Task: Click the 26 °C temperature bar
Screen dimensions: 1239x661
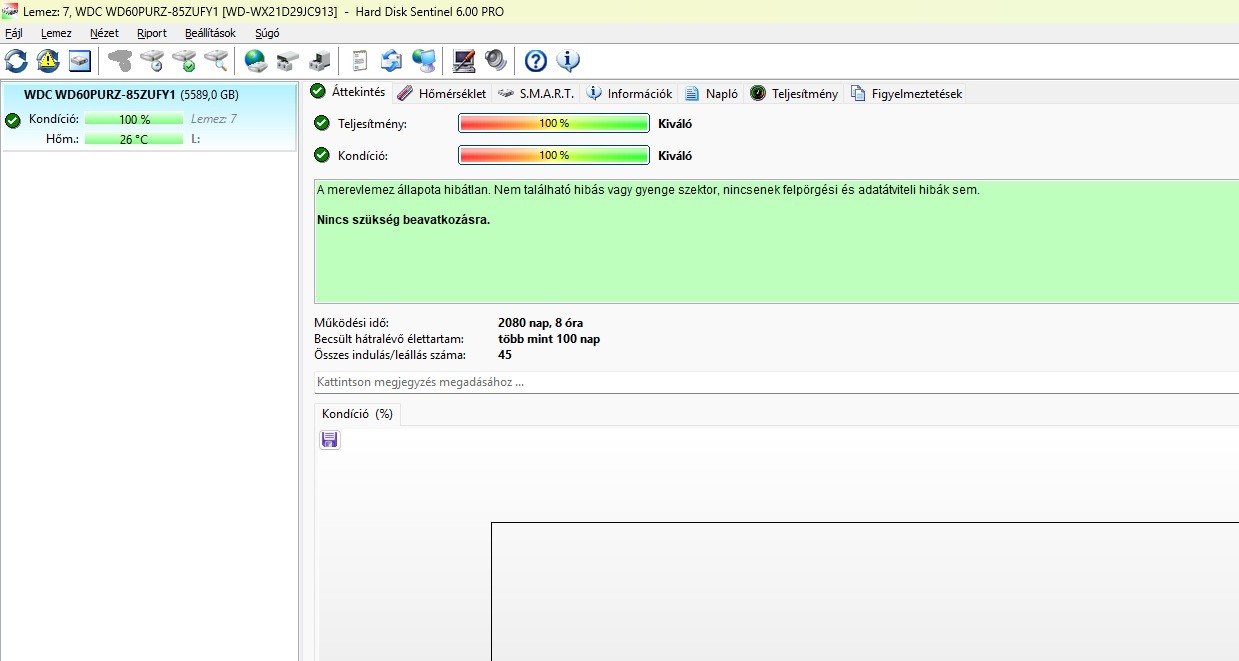Action: tap(134, 139)
